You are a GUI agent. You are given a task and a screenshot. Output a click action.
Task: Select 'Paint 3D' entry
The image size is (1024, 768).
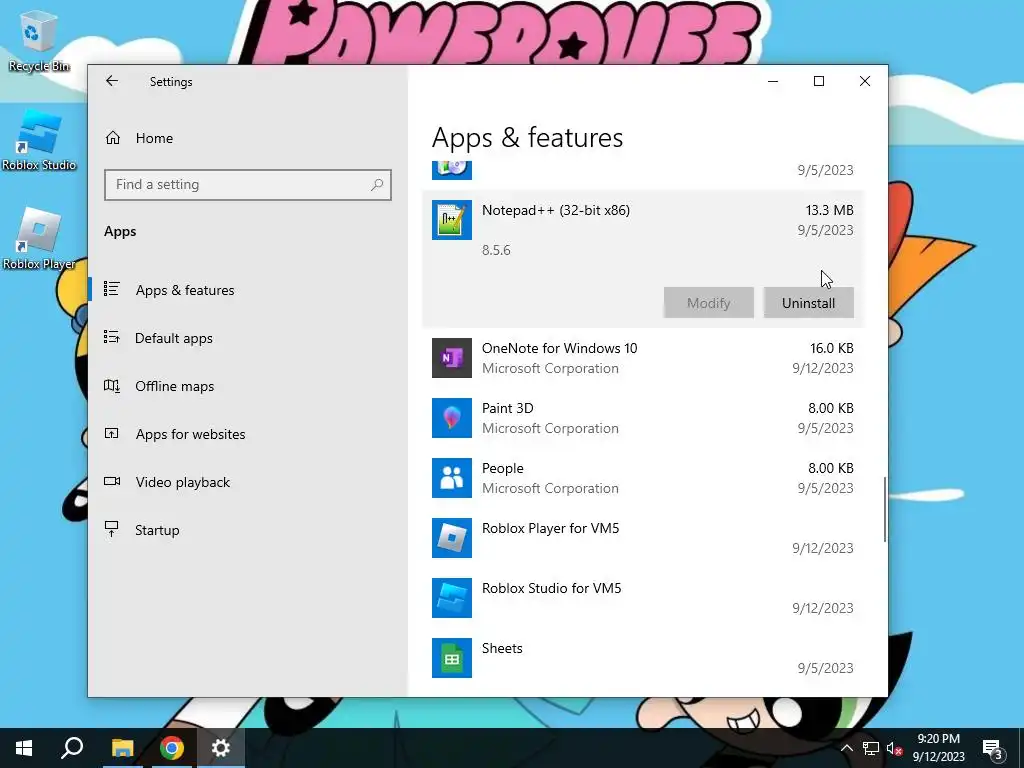pos(643,418)
